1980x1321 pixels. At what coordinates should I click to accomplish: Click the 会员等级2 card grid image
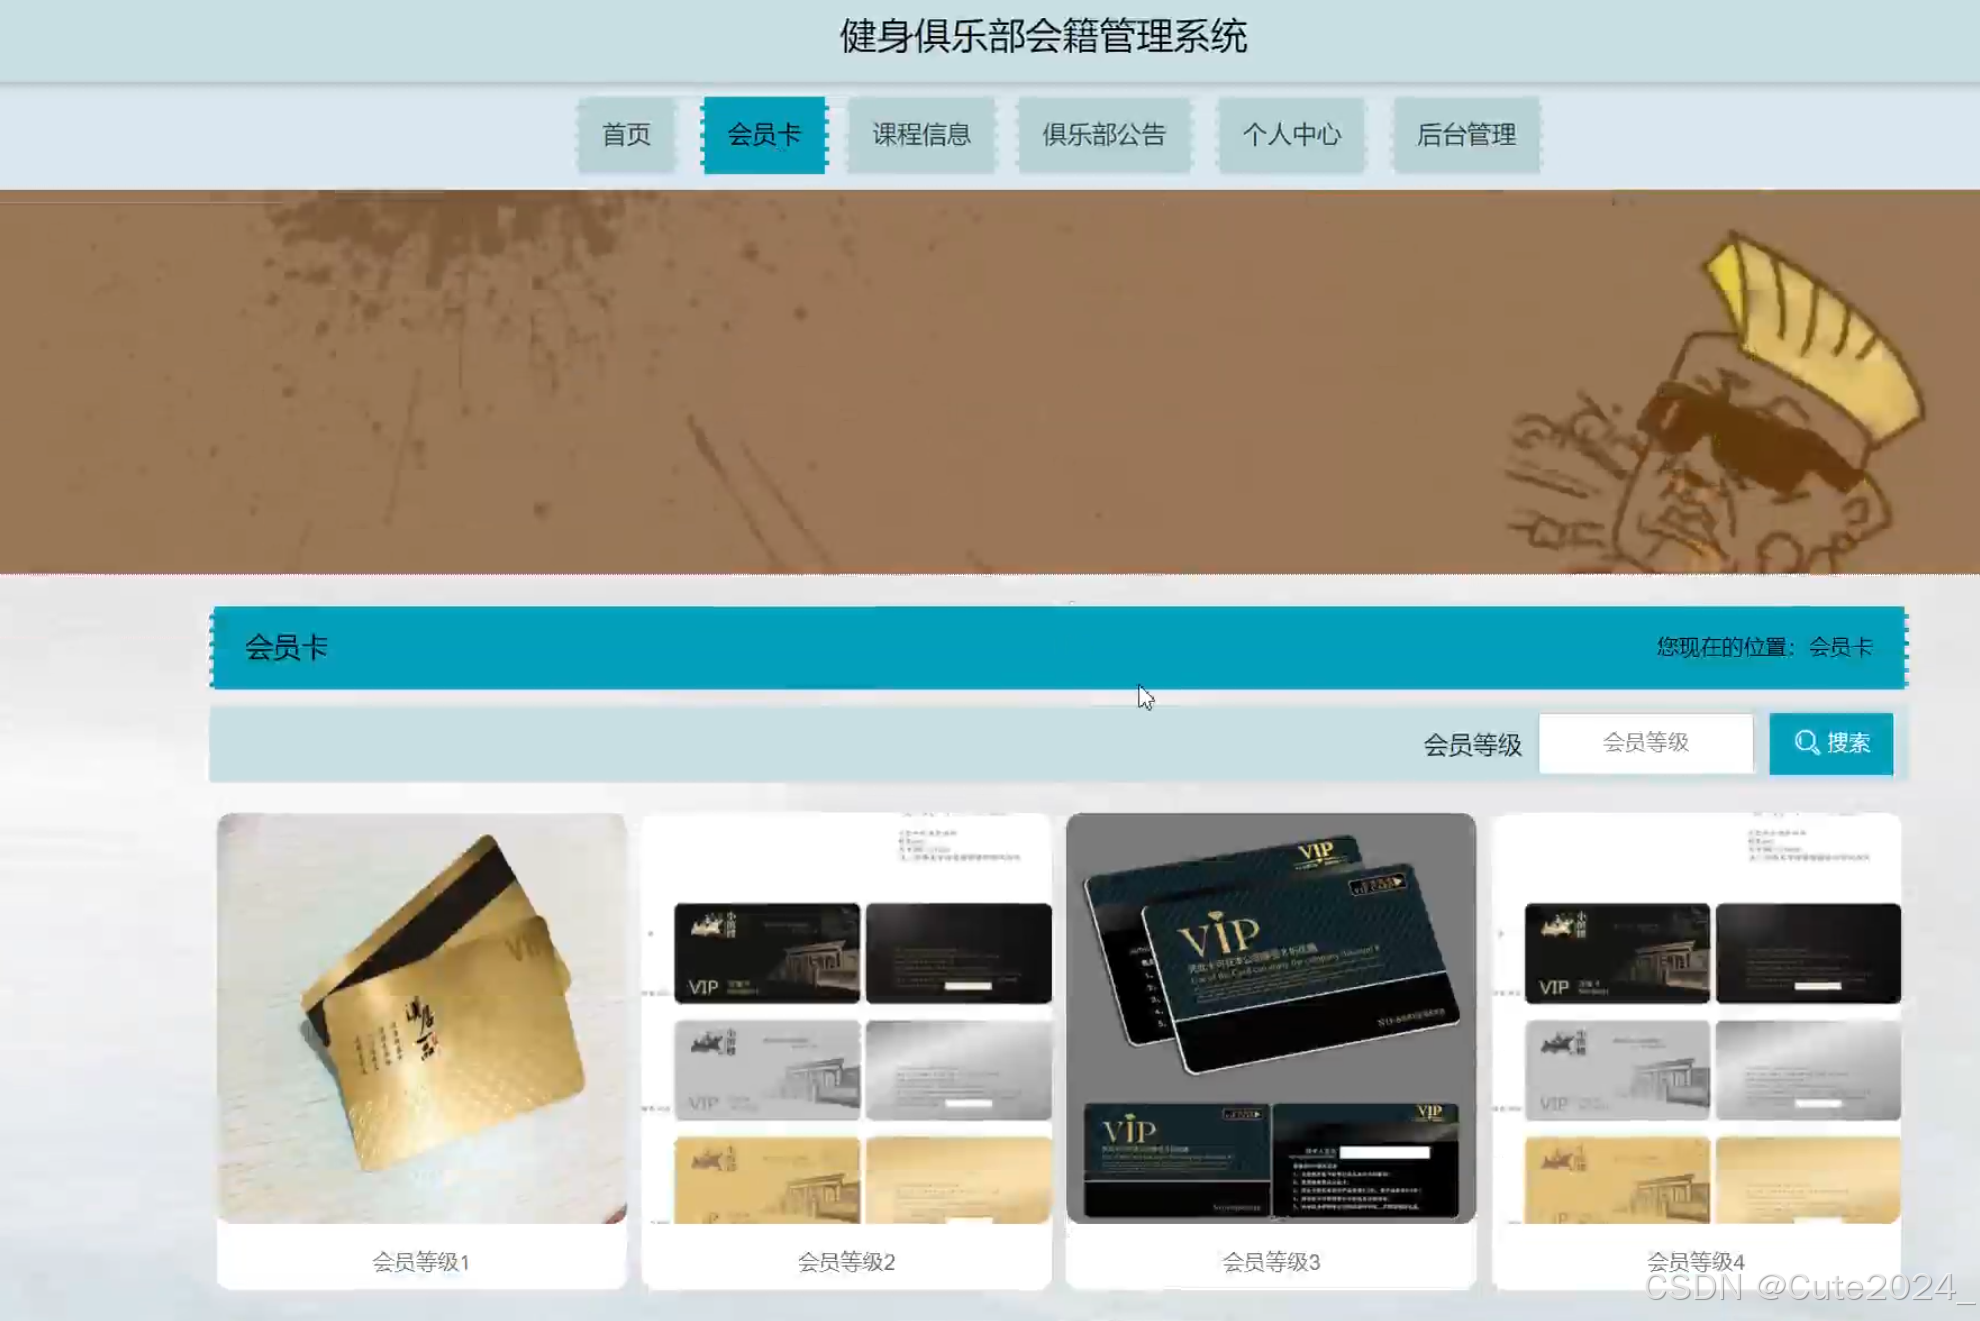(x=847, y=1019)
